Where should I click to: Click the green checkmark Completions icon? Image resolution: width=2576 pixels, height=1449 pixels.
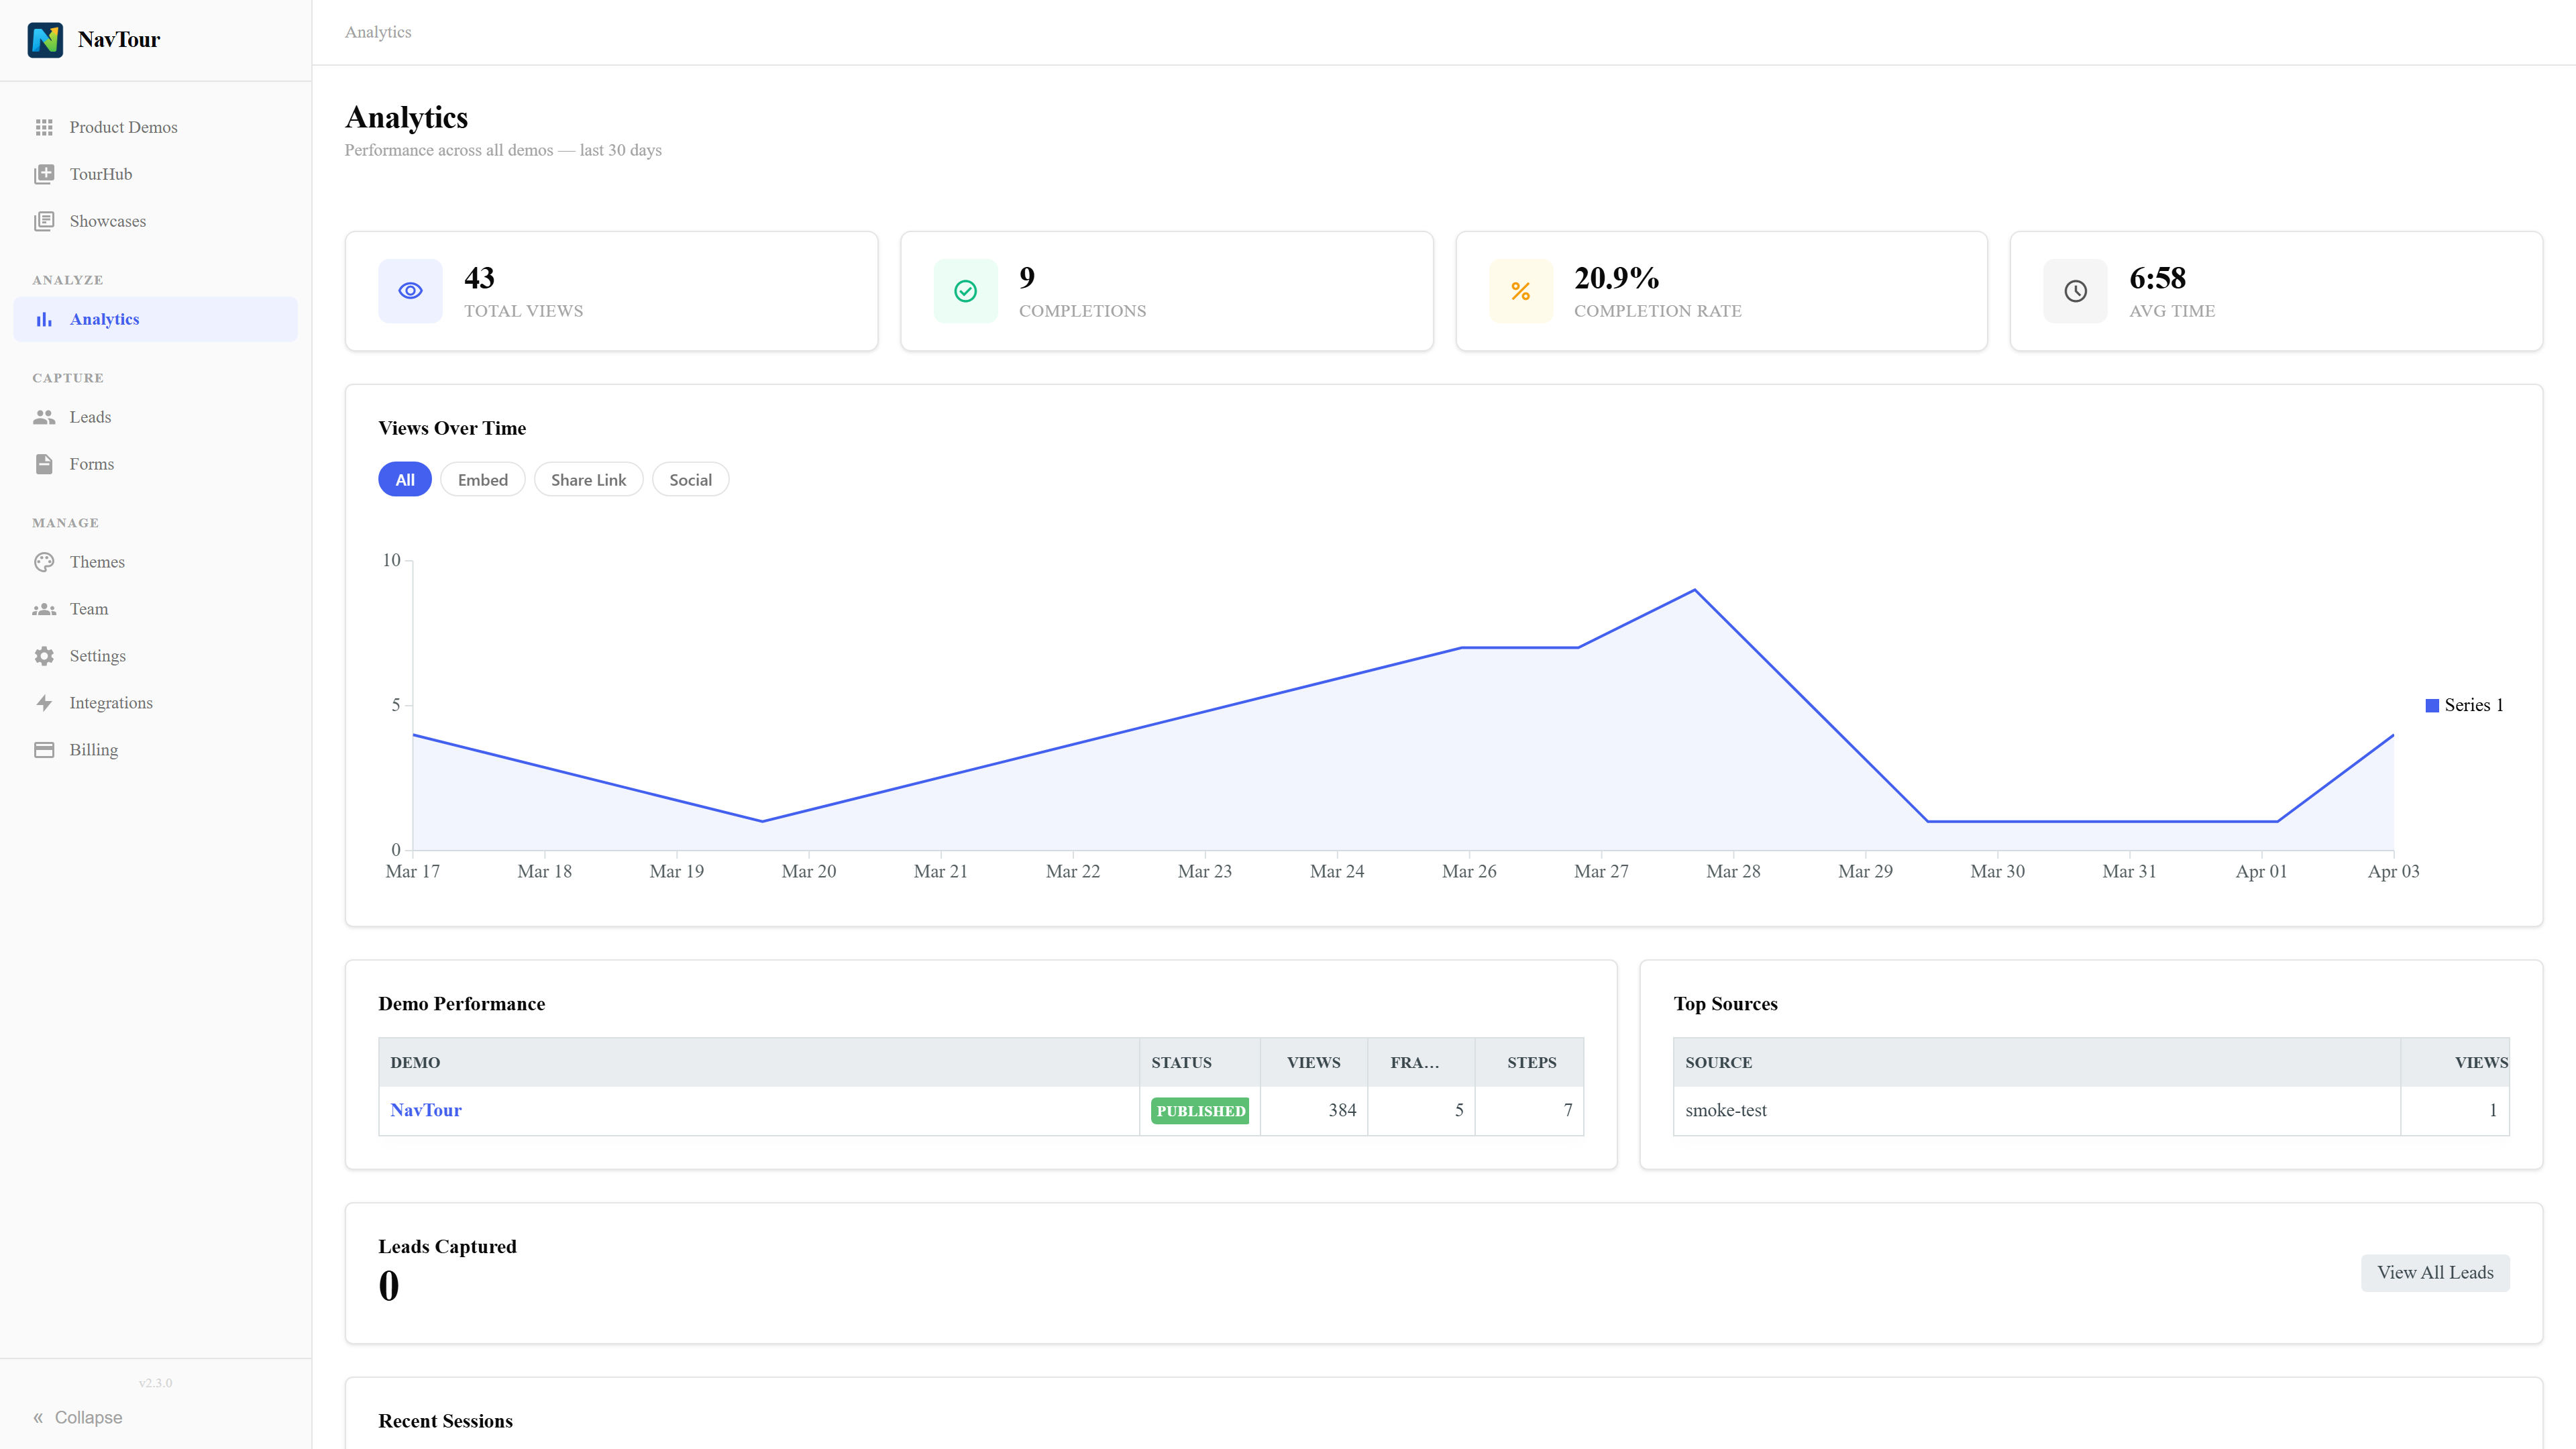coord(966,291)
